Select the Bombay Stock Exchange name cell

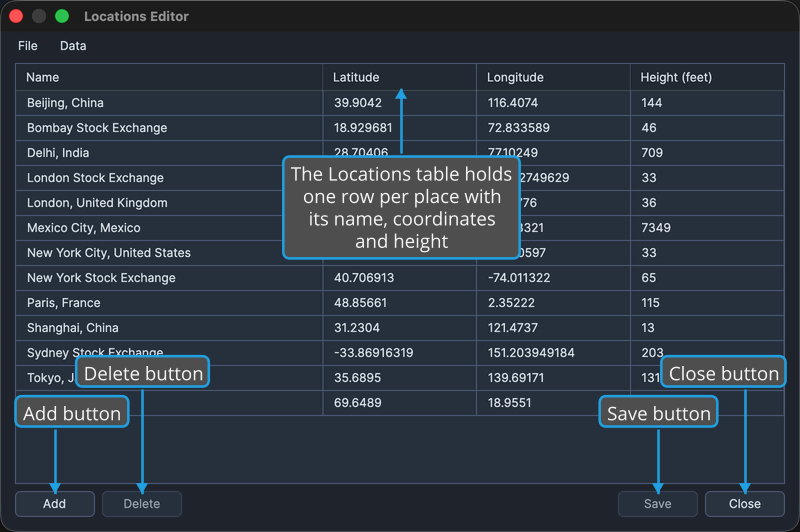click(169, 128)
